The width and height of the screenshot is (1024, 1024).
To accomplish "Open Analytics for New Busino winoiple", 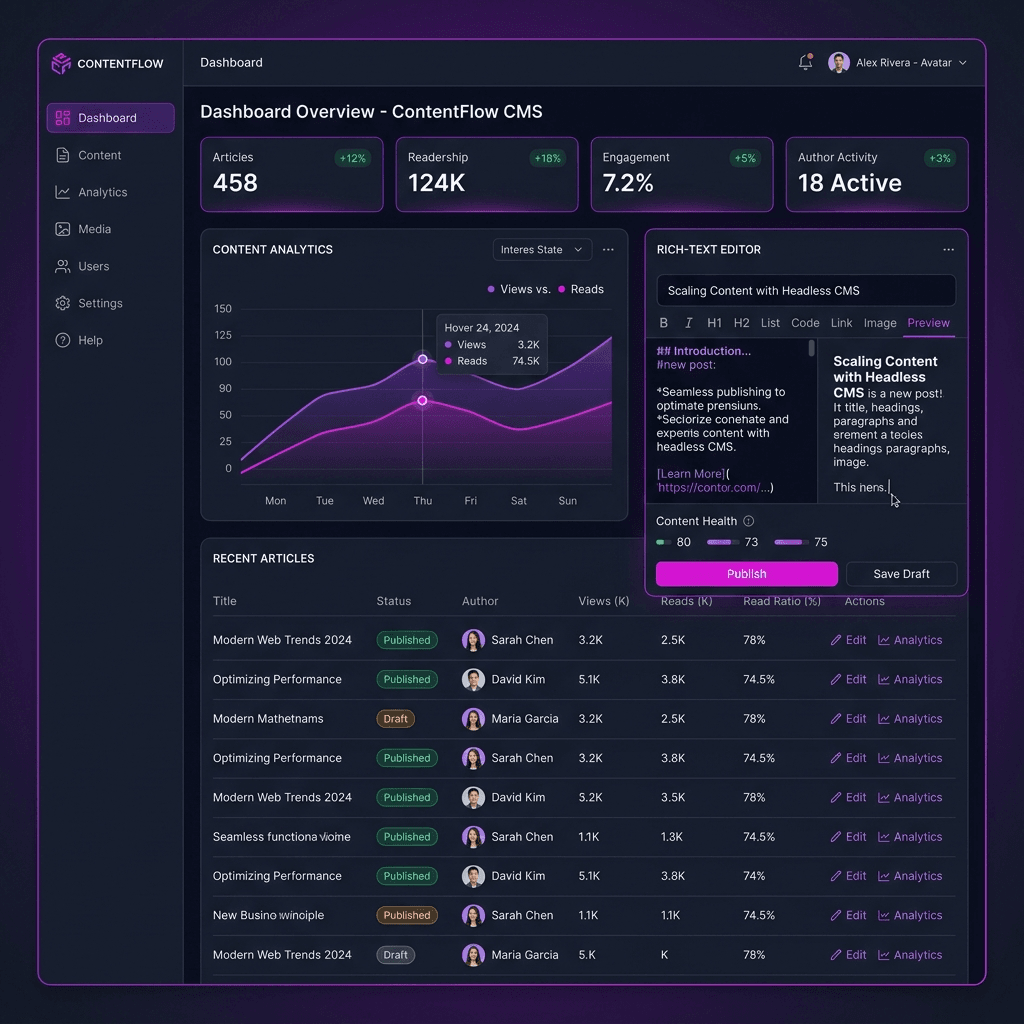I will tap(910, 915).
